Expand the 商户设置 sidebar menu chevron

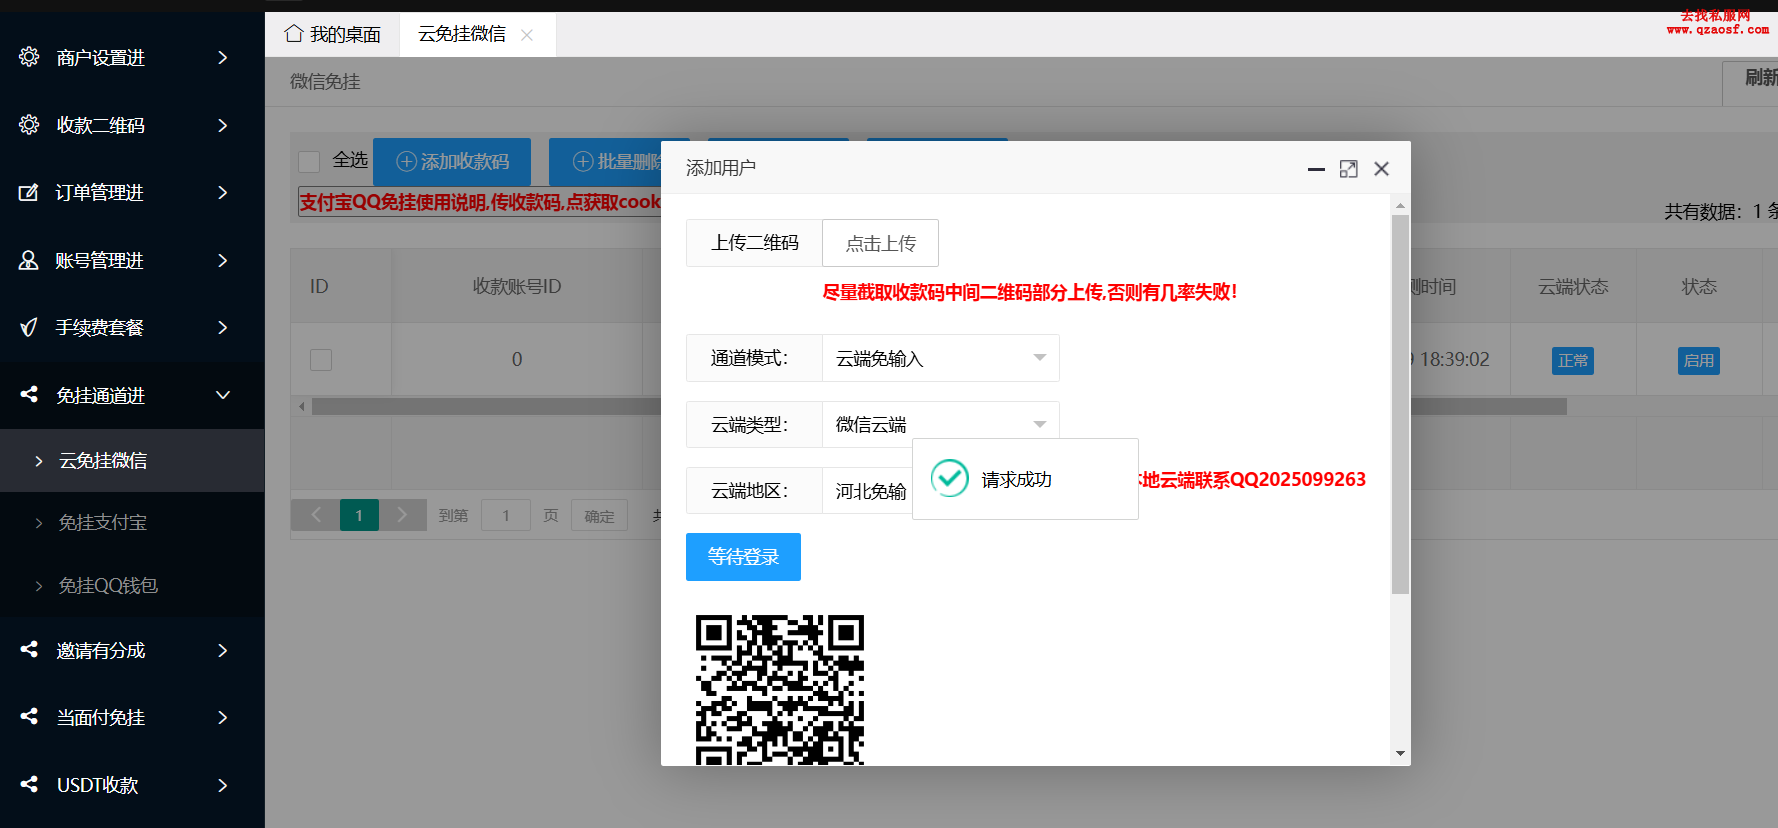(x=223, y=57)
